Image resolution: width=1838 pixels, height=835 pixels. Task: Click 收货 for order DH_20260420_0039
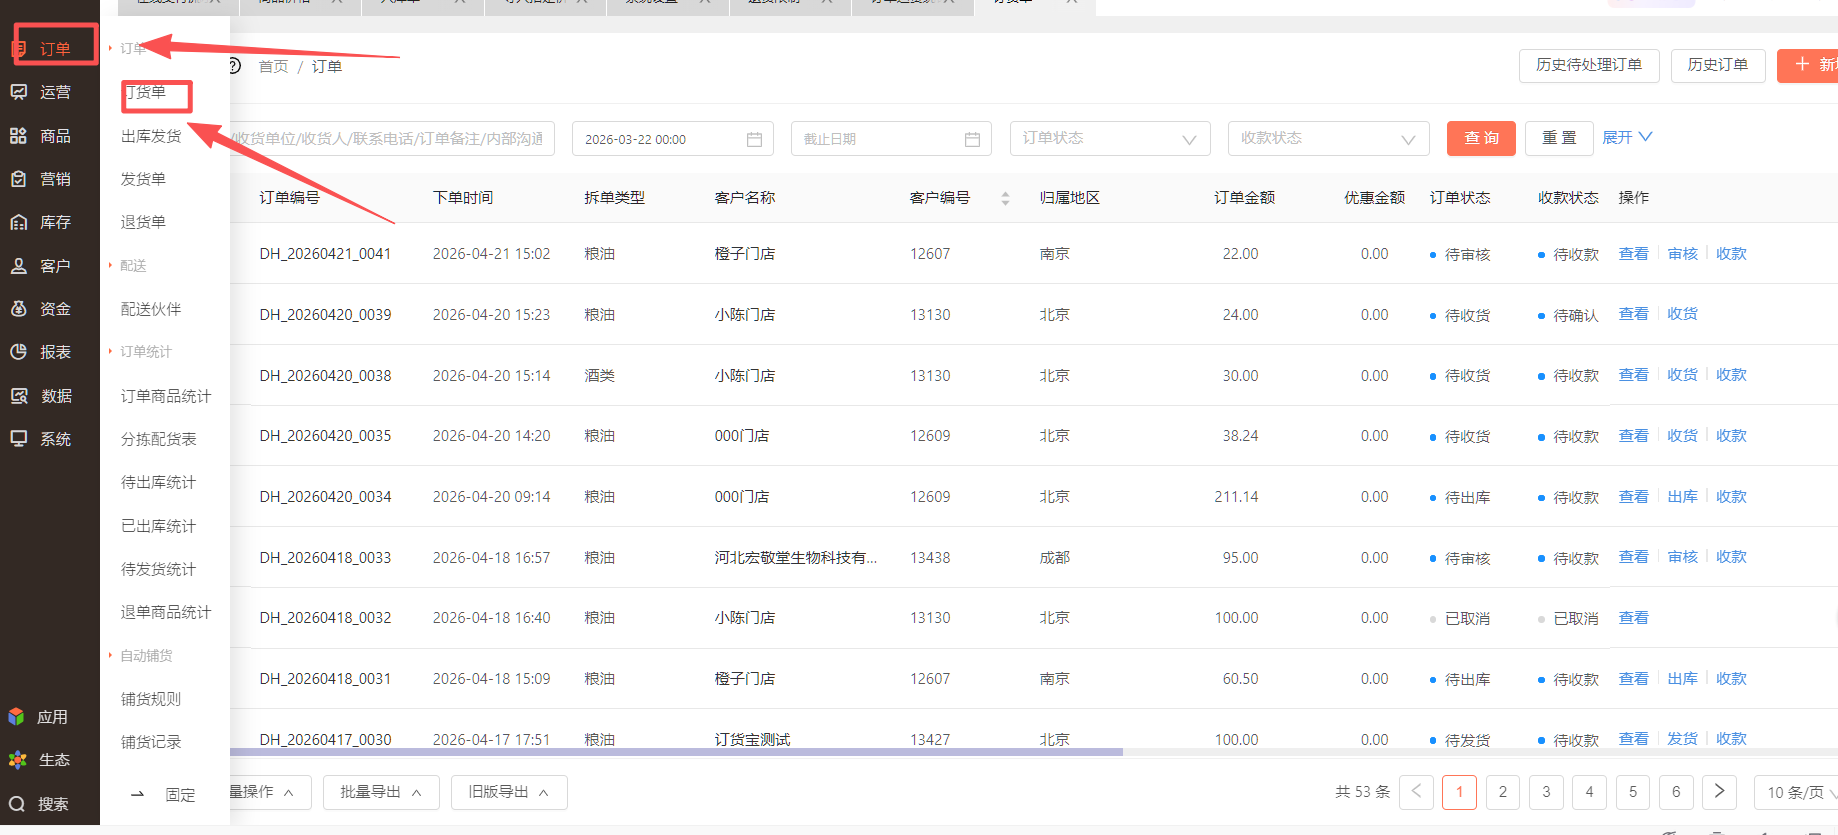click(1683, 314)
